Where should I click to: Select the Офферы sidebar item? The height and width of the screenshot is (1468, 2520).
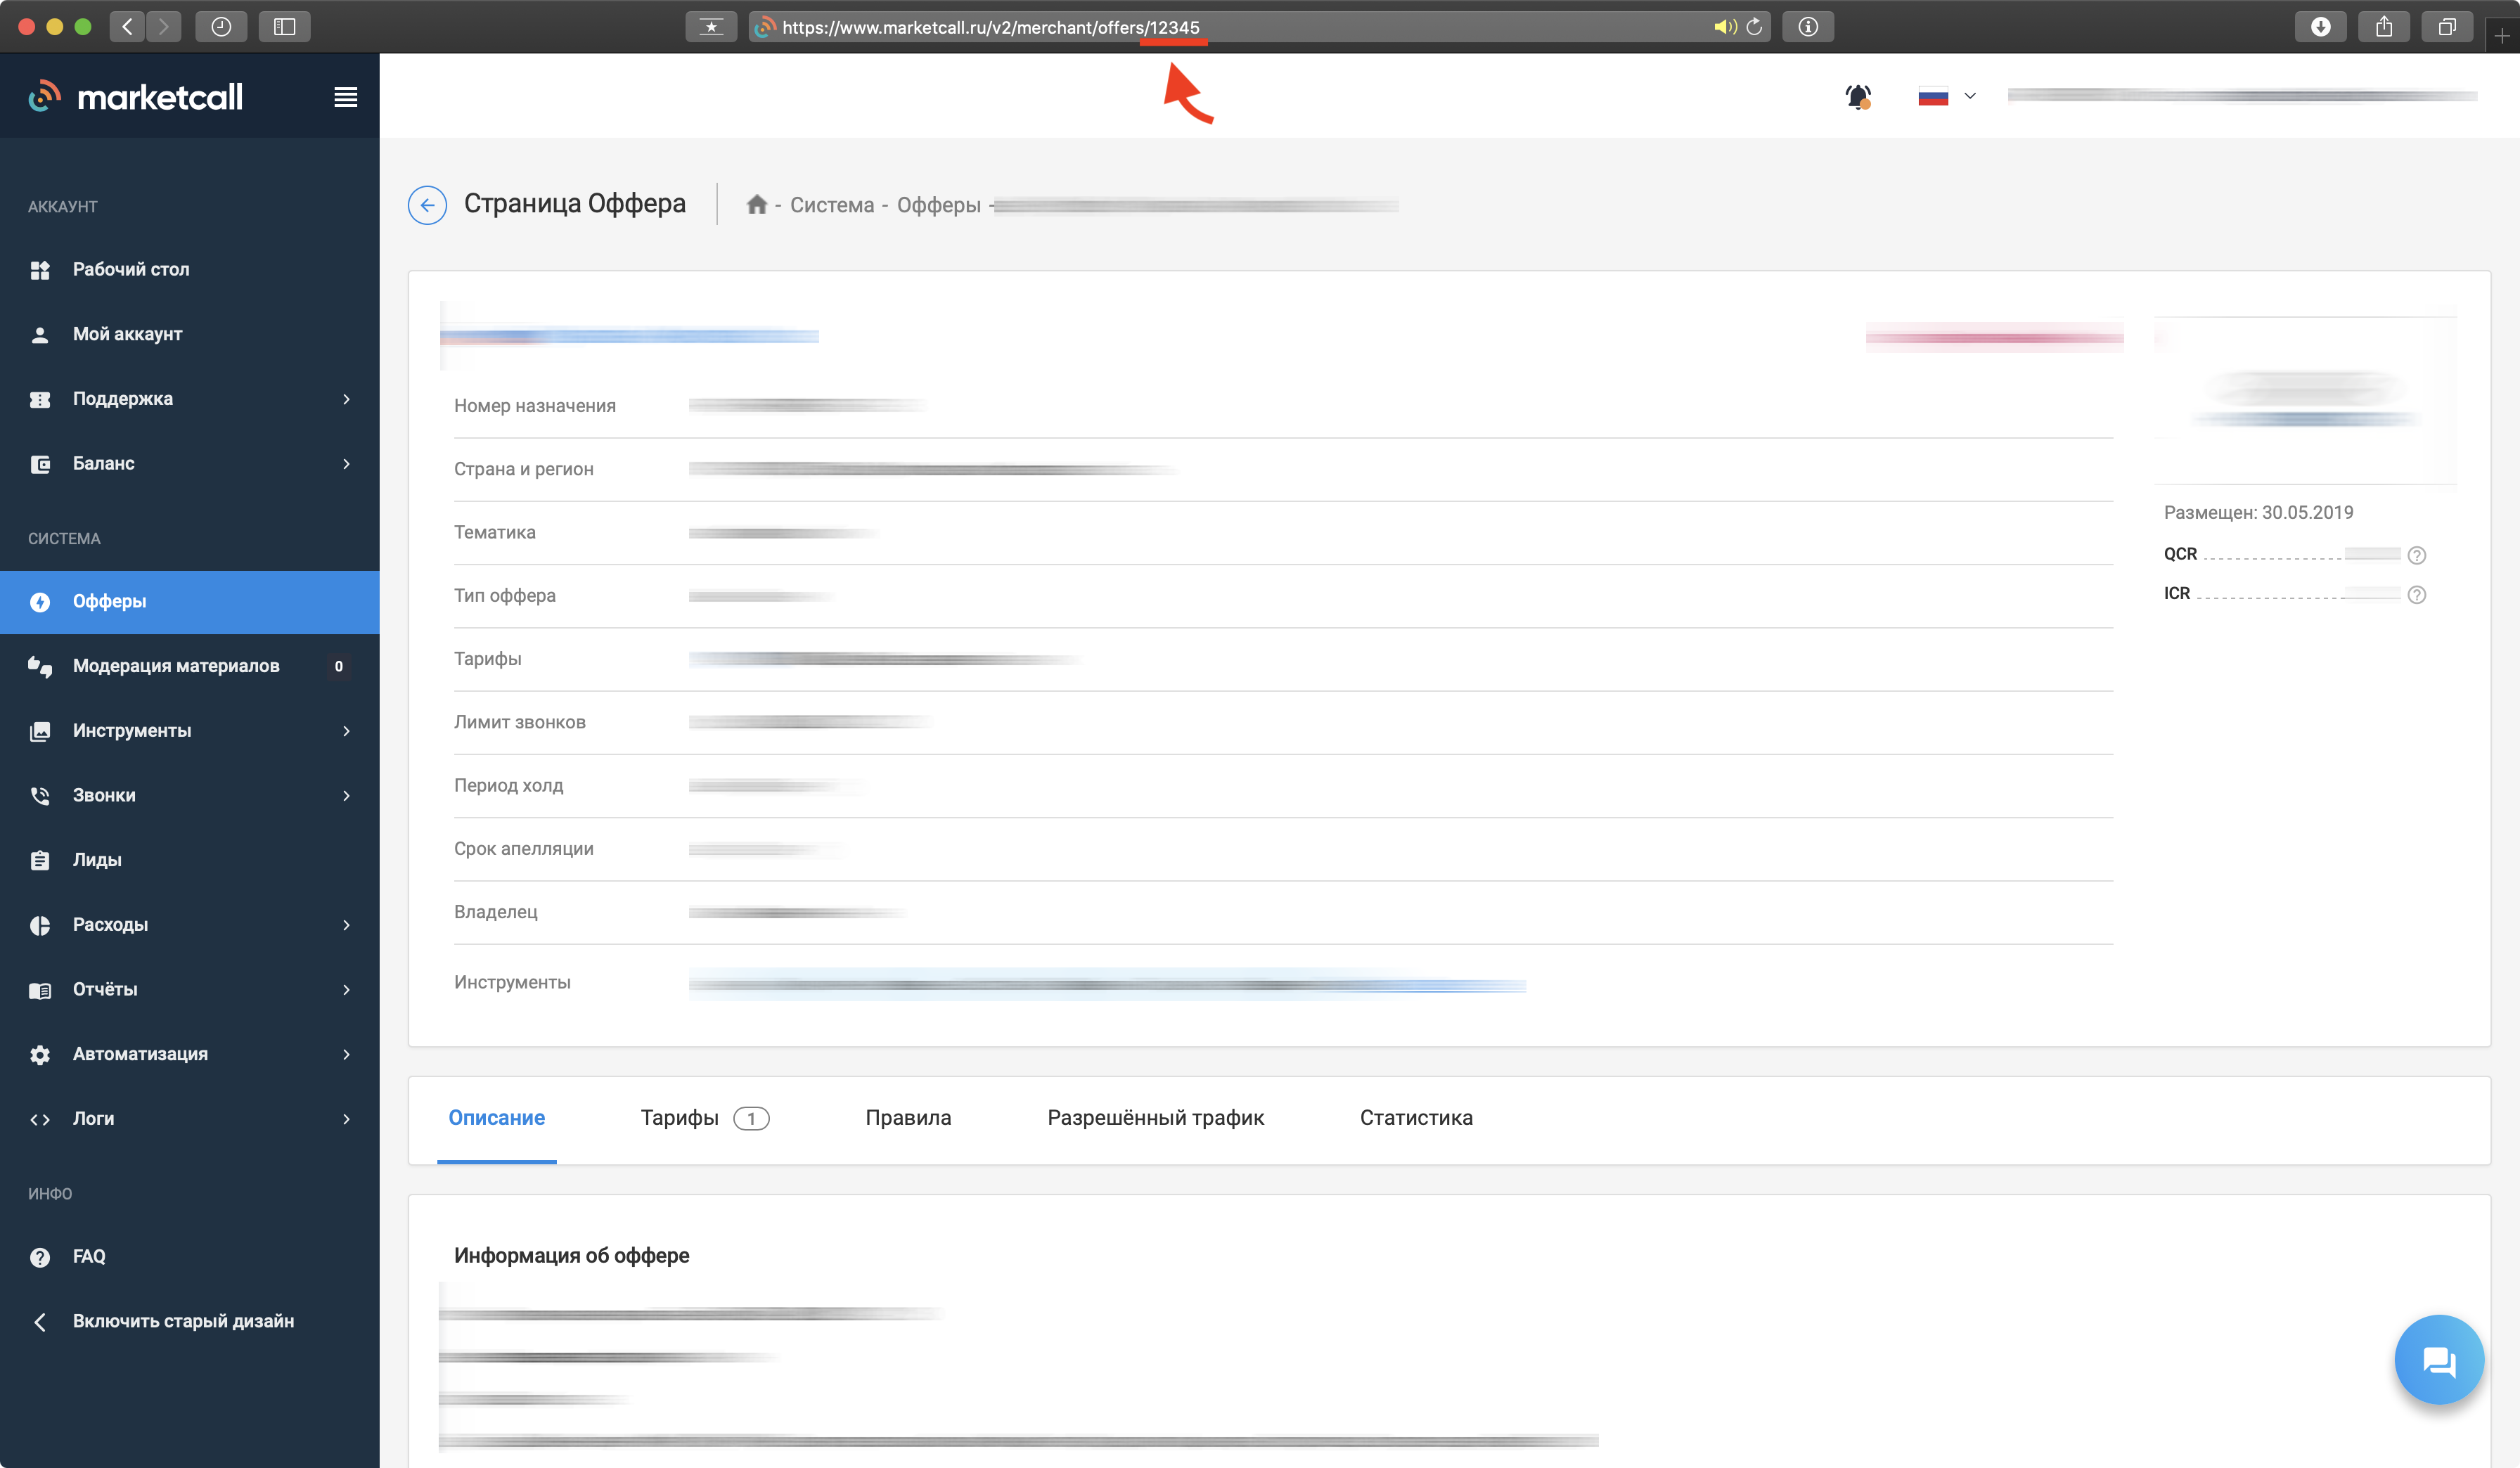point(190,602)
